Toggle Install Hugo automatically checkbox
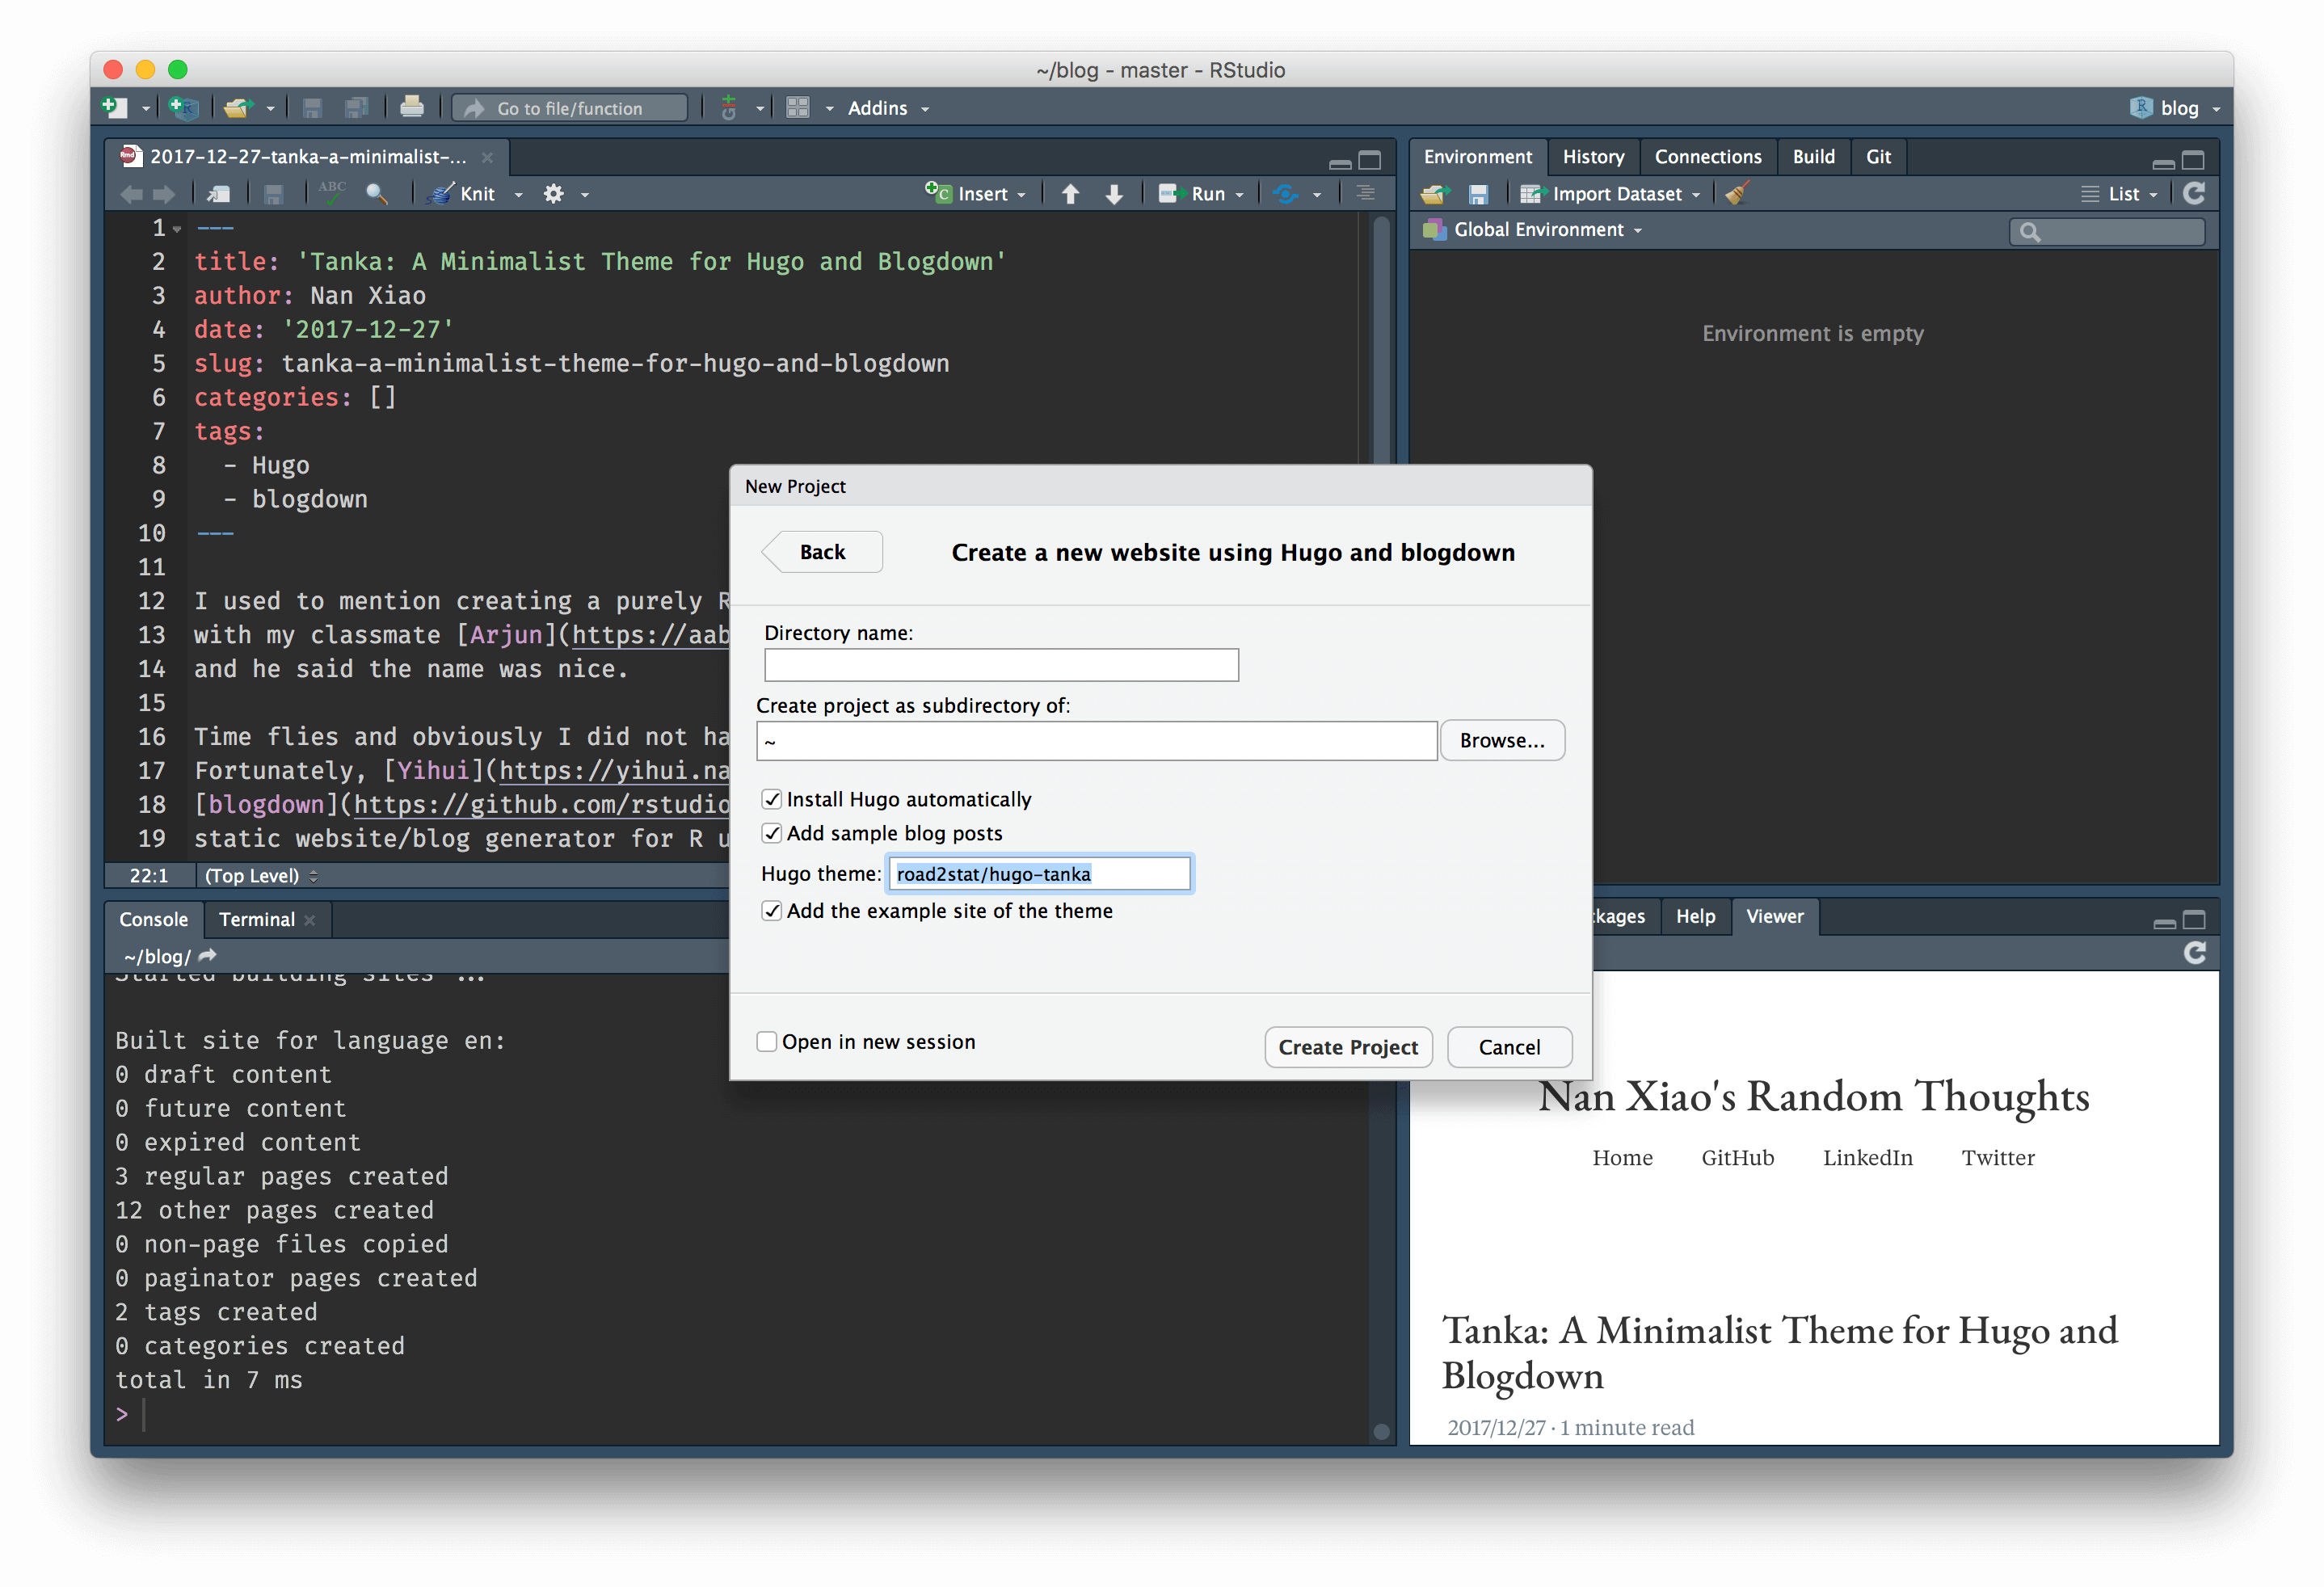Viewport: 2324px width, 1587px height. [x=771, y=799]
